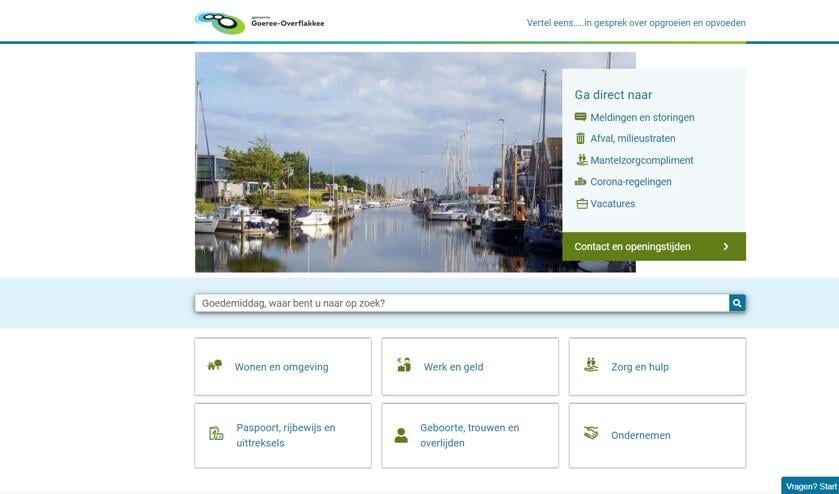
Task: Click the coins icon beside Corona-regelingen
Action: (581, 181)
